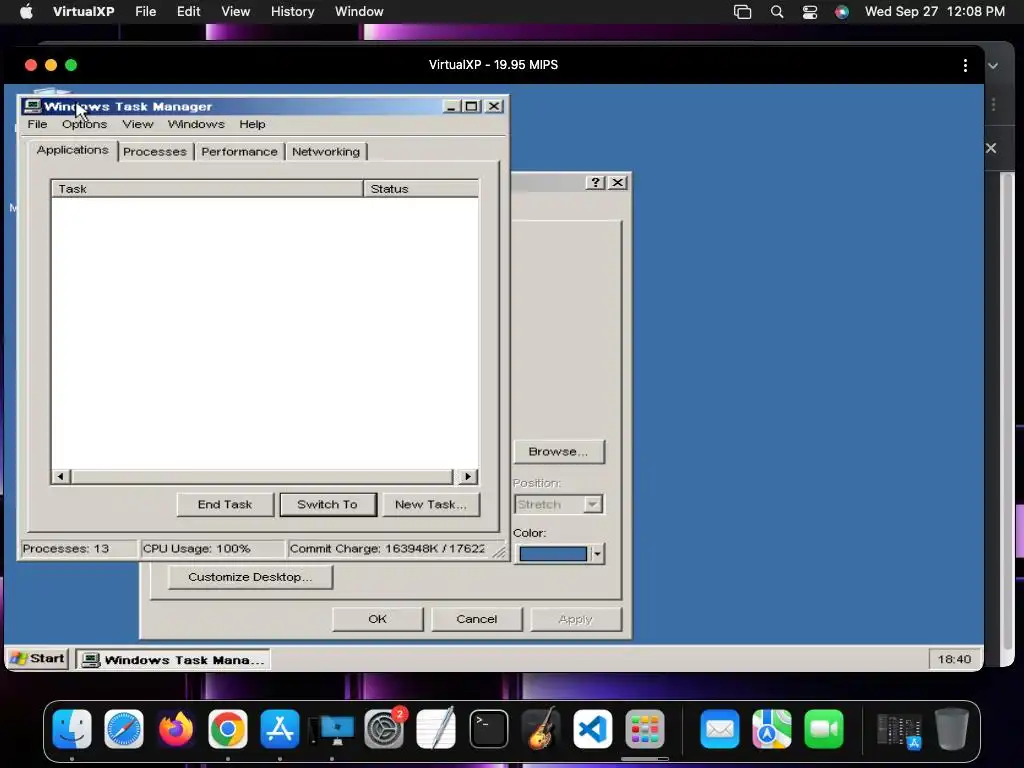The image size is (1024, 768).
Task: Open Task Manager Options menu
Action: [84, 124]
